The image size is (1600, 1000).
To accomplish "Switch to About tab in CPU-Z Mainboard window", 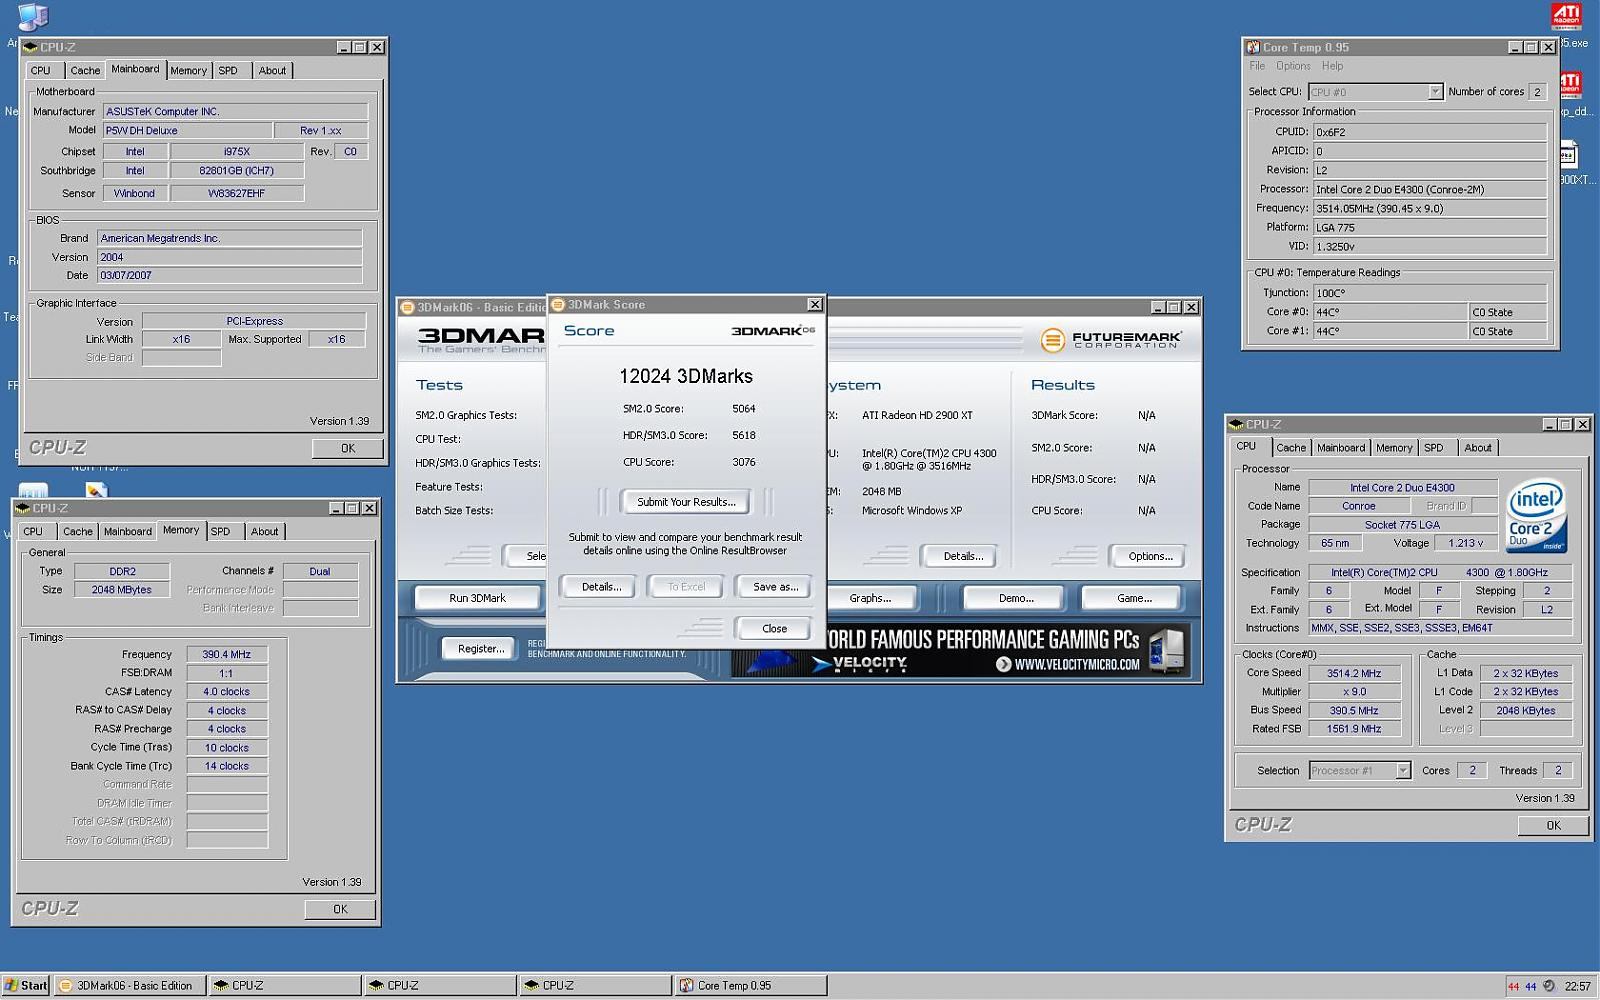I will pos(272,71).
